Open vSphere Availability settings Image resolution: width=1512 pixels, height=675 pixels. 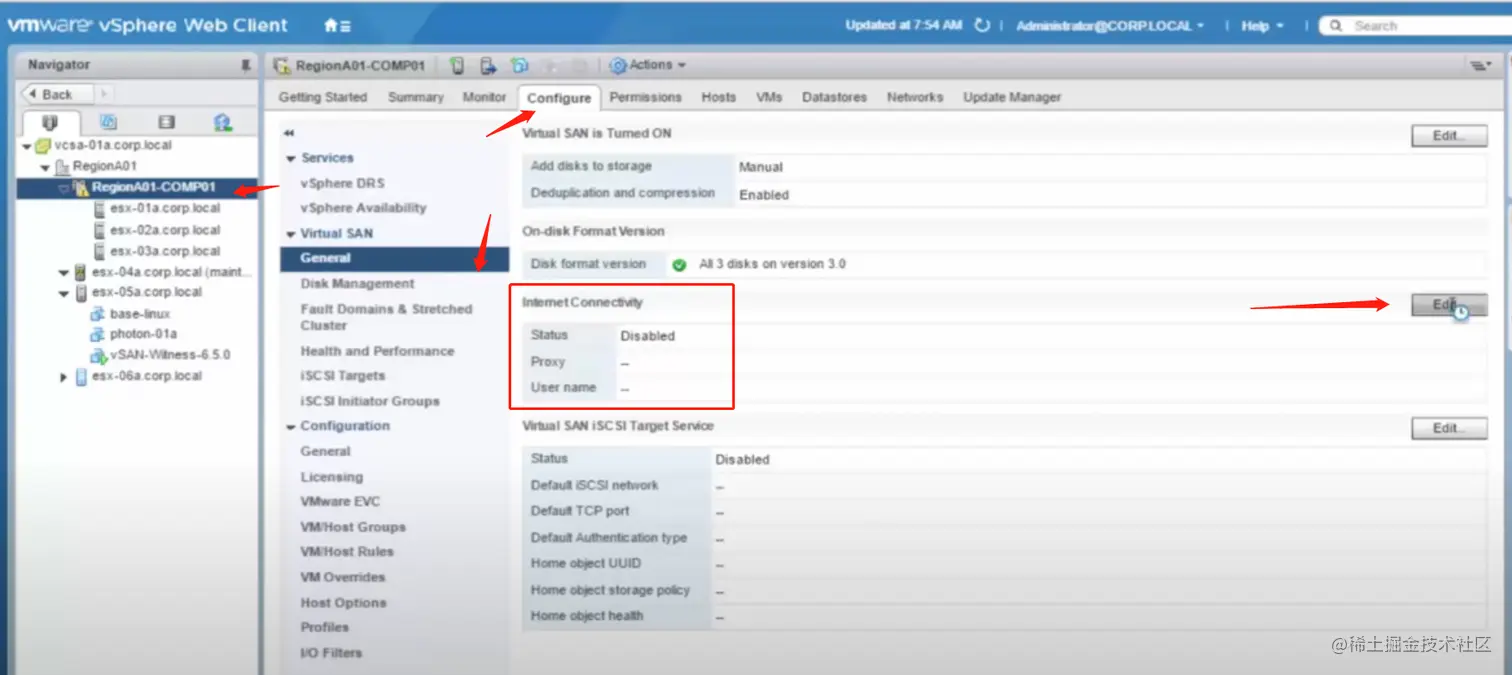(x=363, y=208)
